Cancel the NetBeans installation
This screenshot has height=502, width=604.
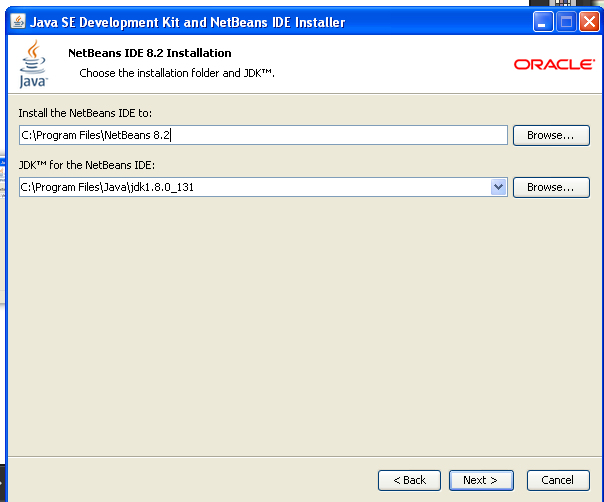558,480
